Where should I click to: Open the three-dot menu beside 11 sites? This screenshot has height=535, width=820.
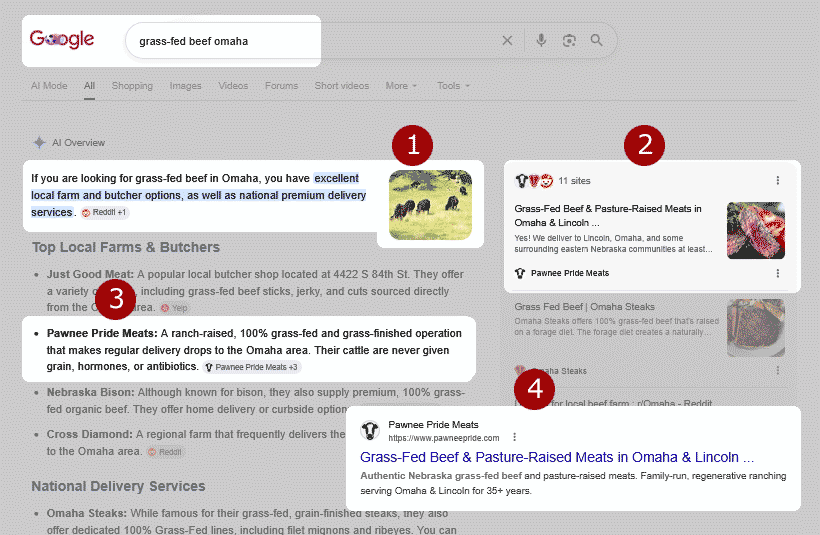click(x=778, y=180)
